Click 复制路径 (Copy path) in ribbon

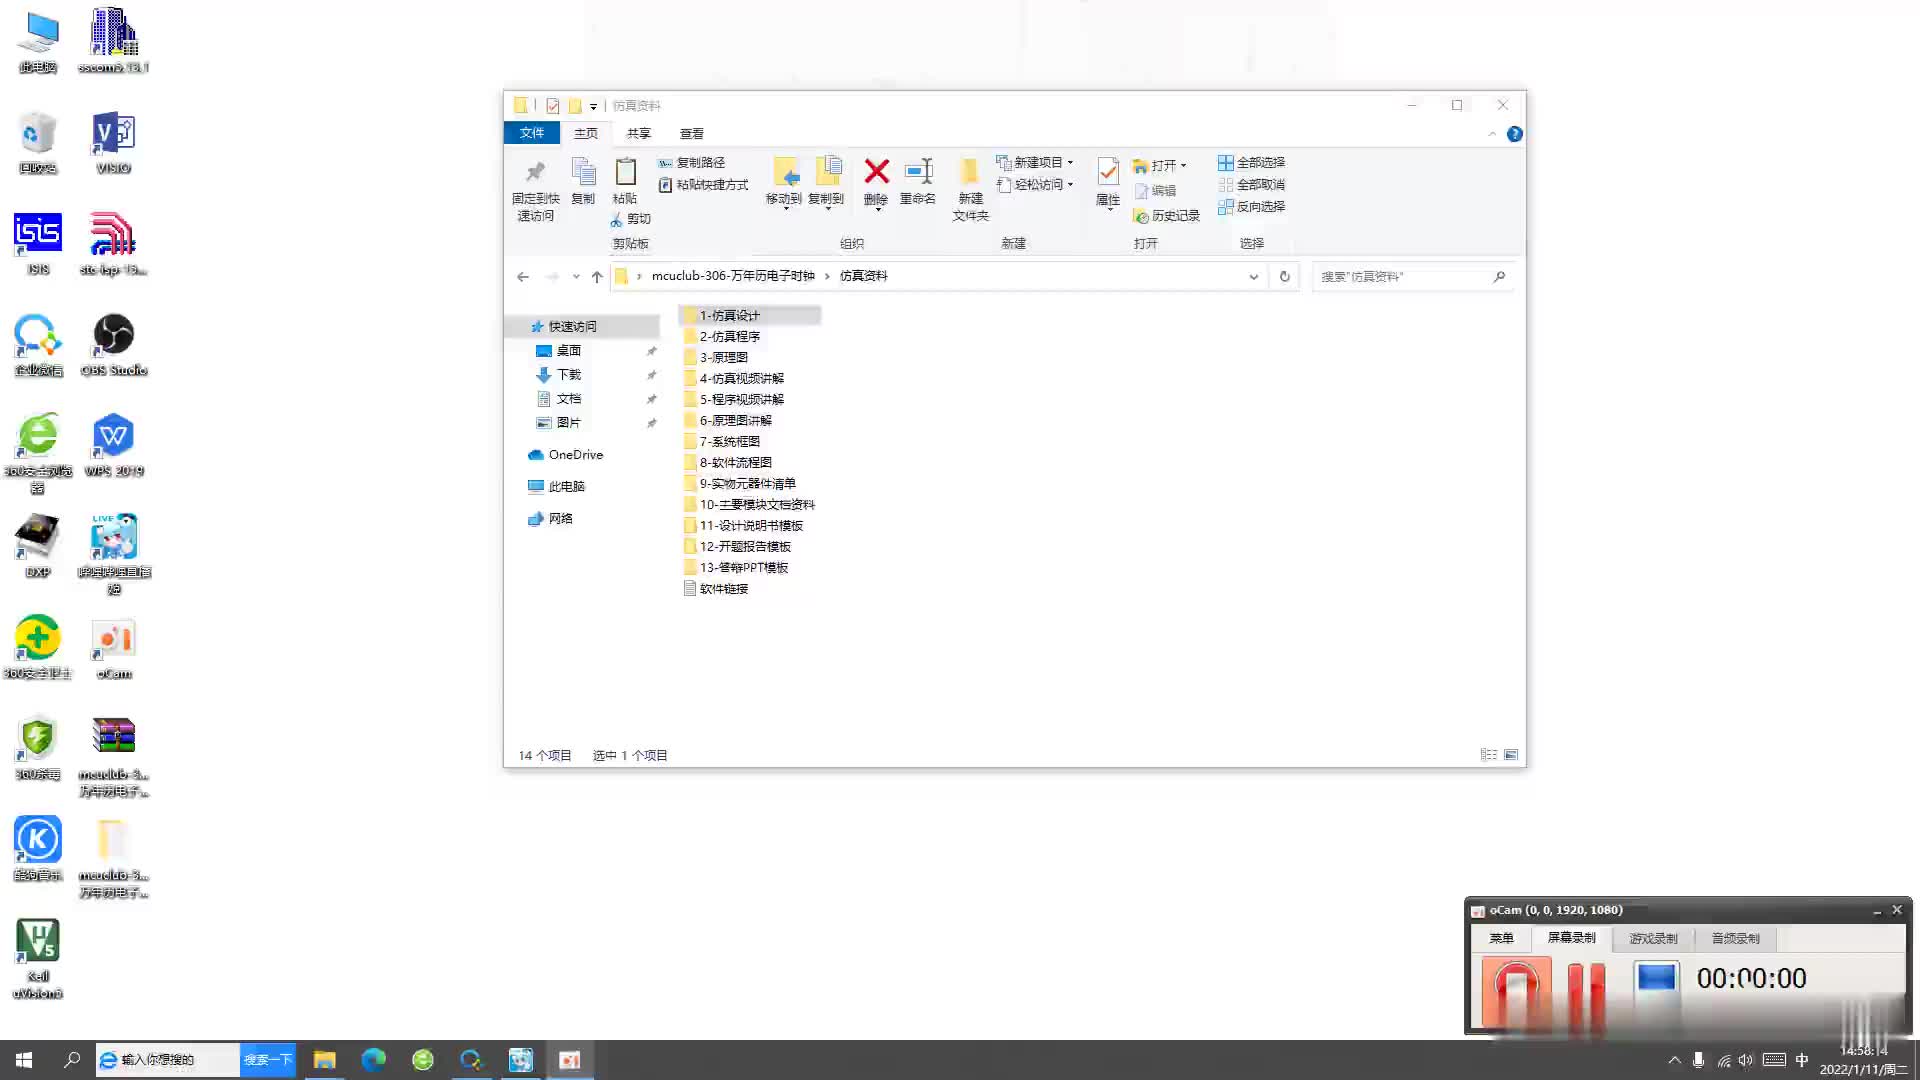(691, 162)
